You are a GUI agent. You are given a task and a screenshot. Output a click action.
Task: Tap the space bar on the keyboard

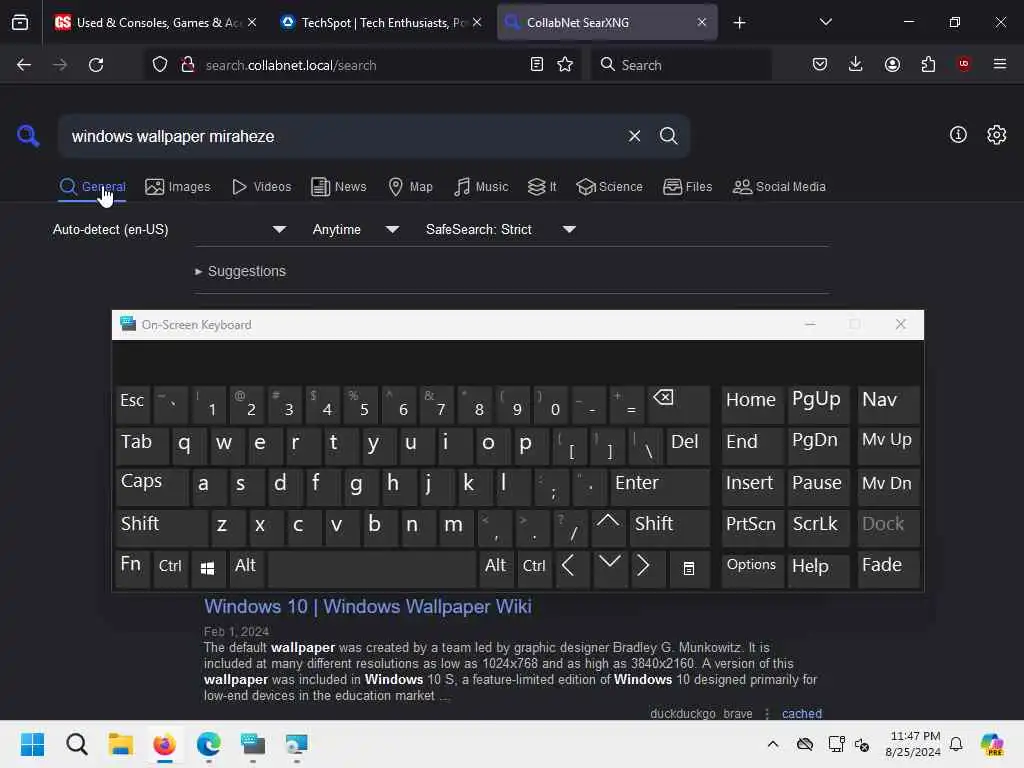372,569
